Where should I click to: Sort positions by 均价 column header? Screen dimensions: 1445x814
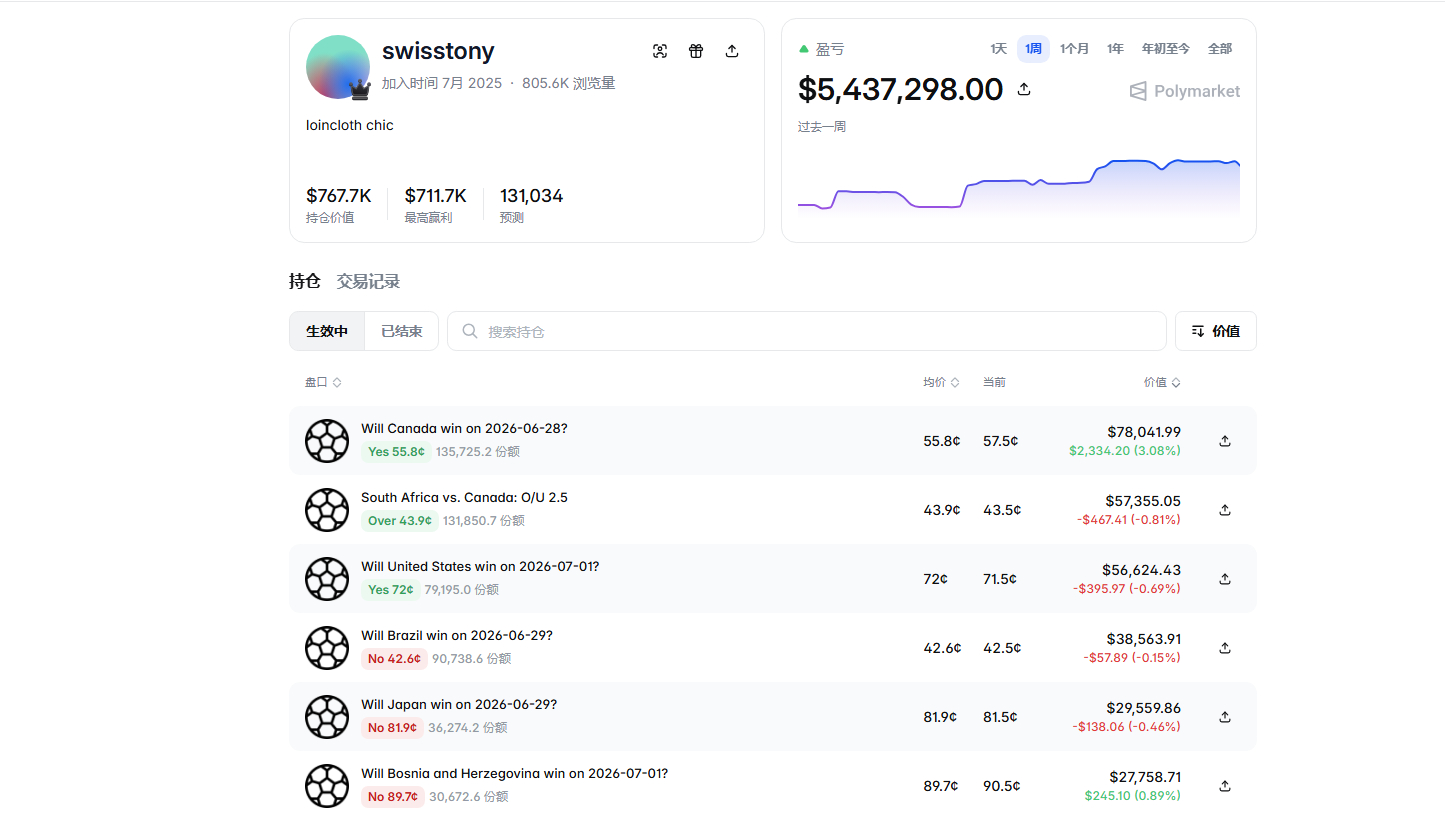(x=941, y=382)
